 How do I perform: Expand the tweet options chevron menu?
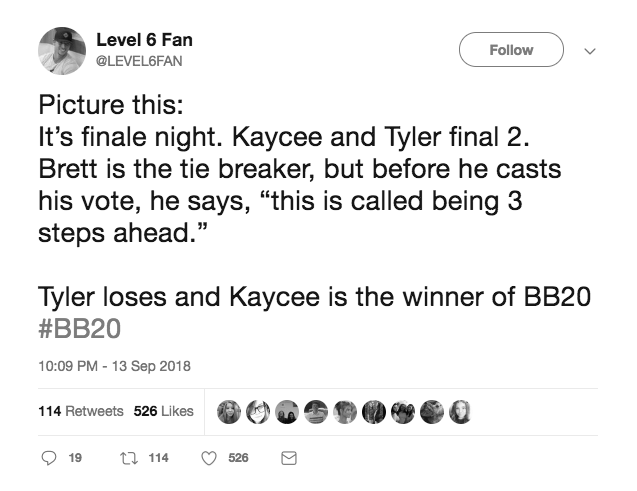click(589, 51)
